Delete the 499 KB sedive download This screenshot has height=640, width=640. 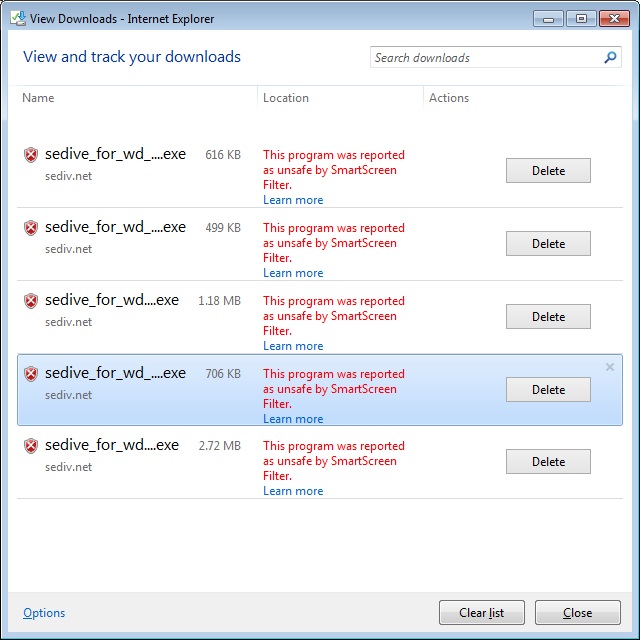point(548,244)
